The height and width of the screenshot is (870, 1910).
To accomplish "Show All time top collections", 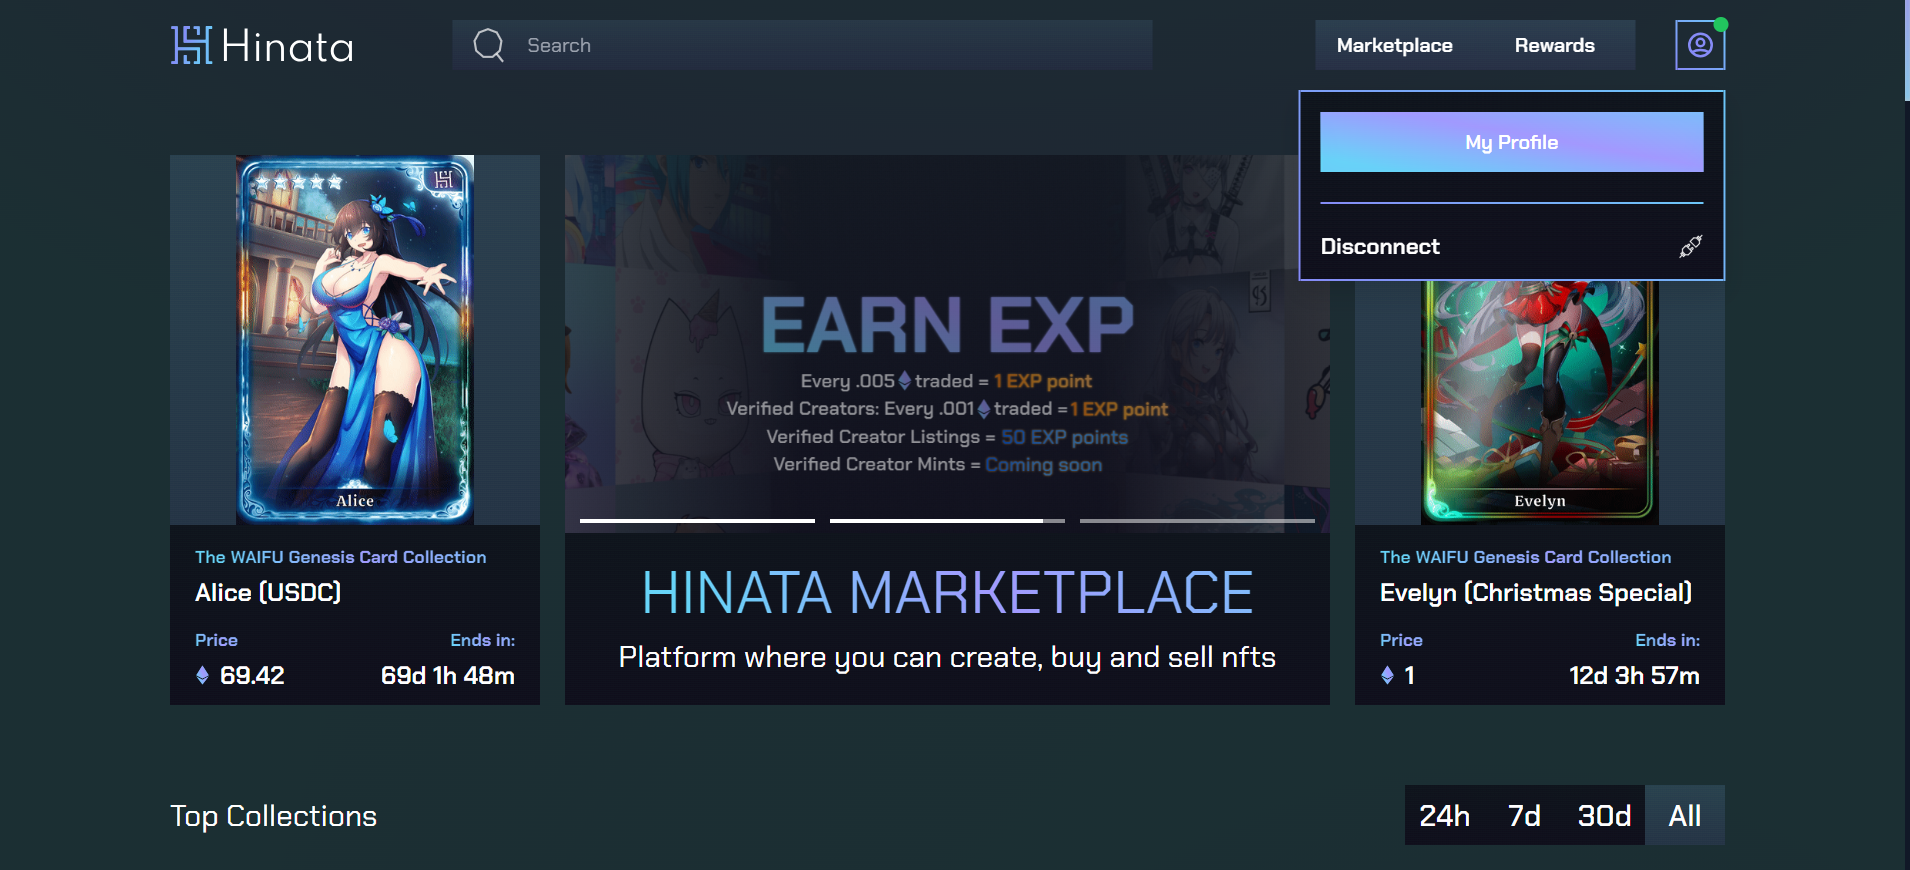I will (1684, 815).
